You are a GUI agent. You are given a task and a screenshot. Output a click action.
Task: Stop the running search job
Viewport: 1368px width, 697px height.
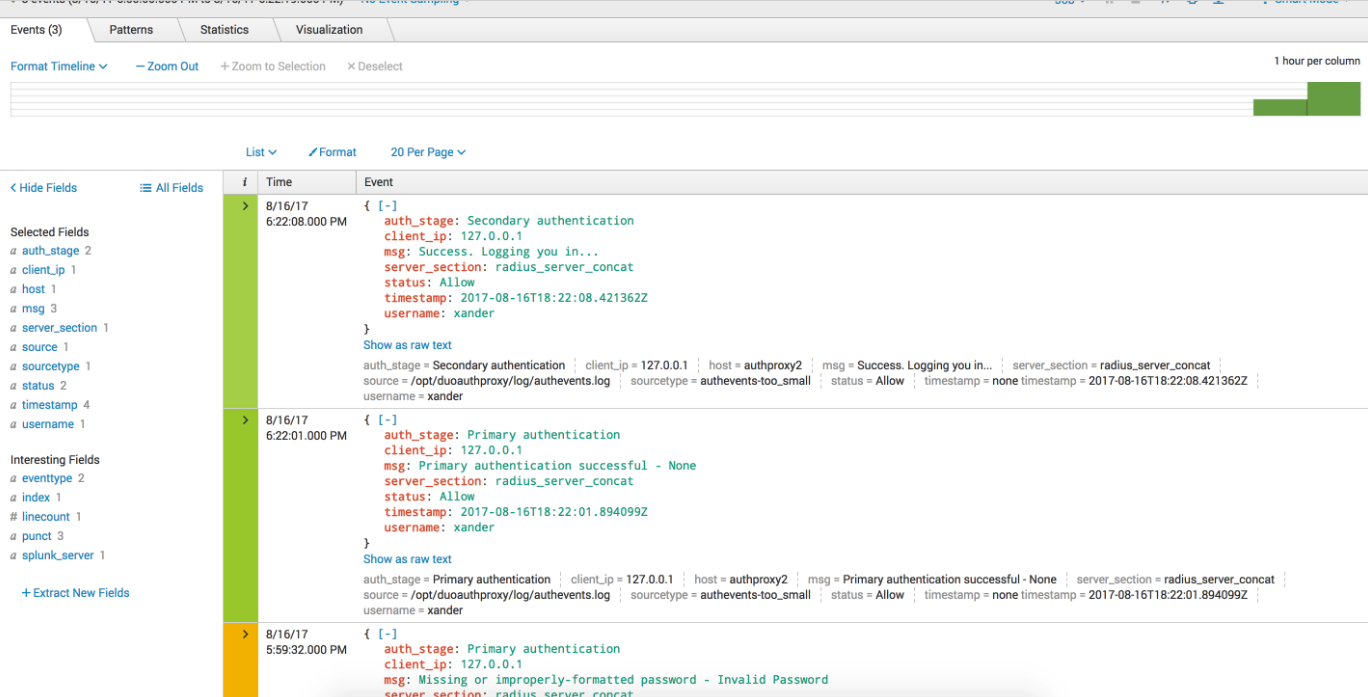[x=1135, y=2]
